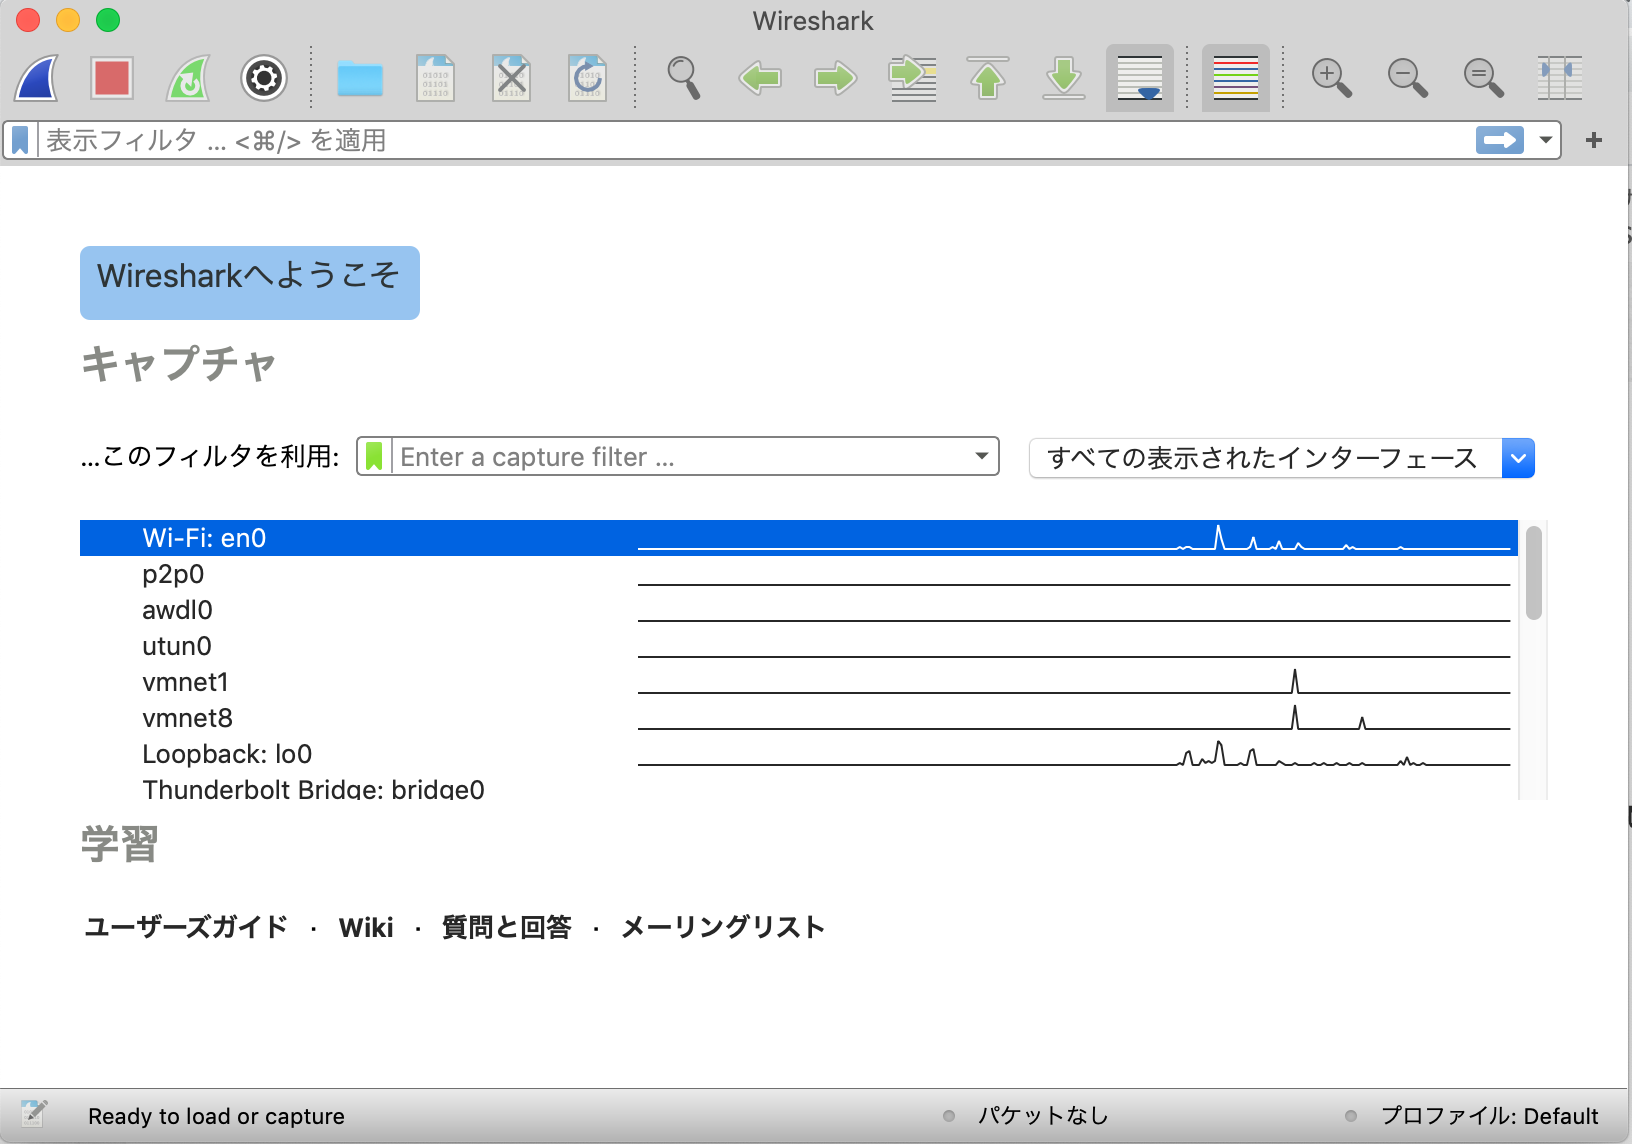Go back in packet history arrow
Image resolution: width=1632 pixels, height=1144 pixels.
(x=760, y=78)
